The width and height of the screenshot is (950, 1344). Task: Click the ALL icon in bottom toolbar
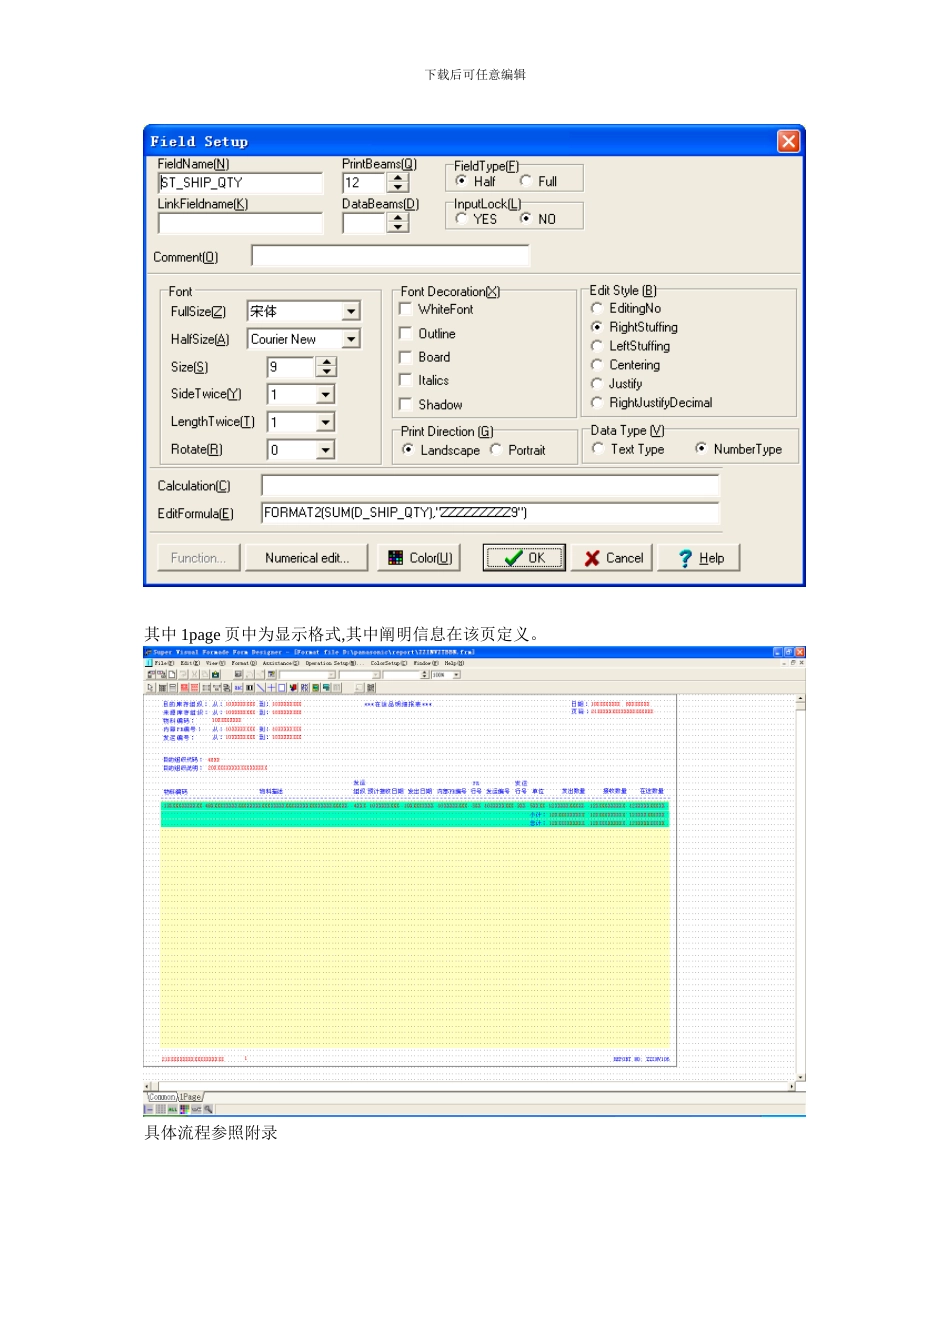point(172,1109)
